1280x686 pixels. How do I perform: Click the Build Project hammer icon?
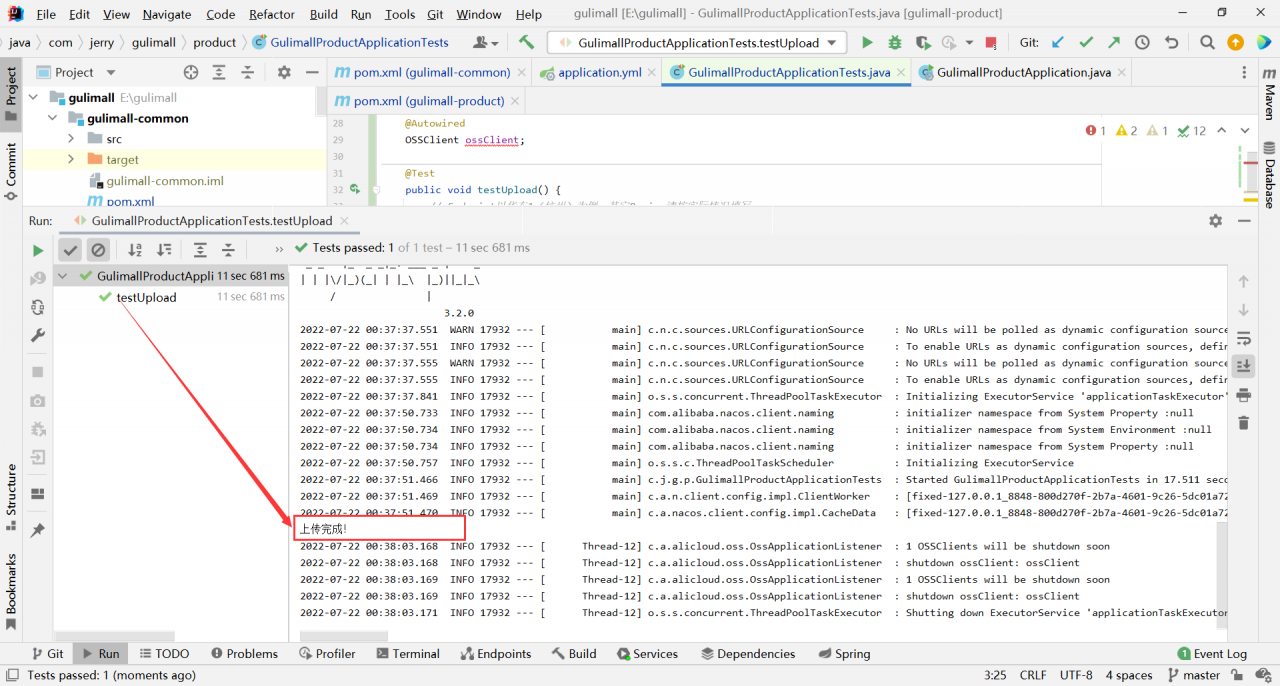click(526, 43)
